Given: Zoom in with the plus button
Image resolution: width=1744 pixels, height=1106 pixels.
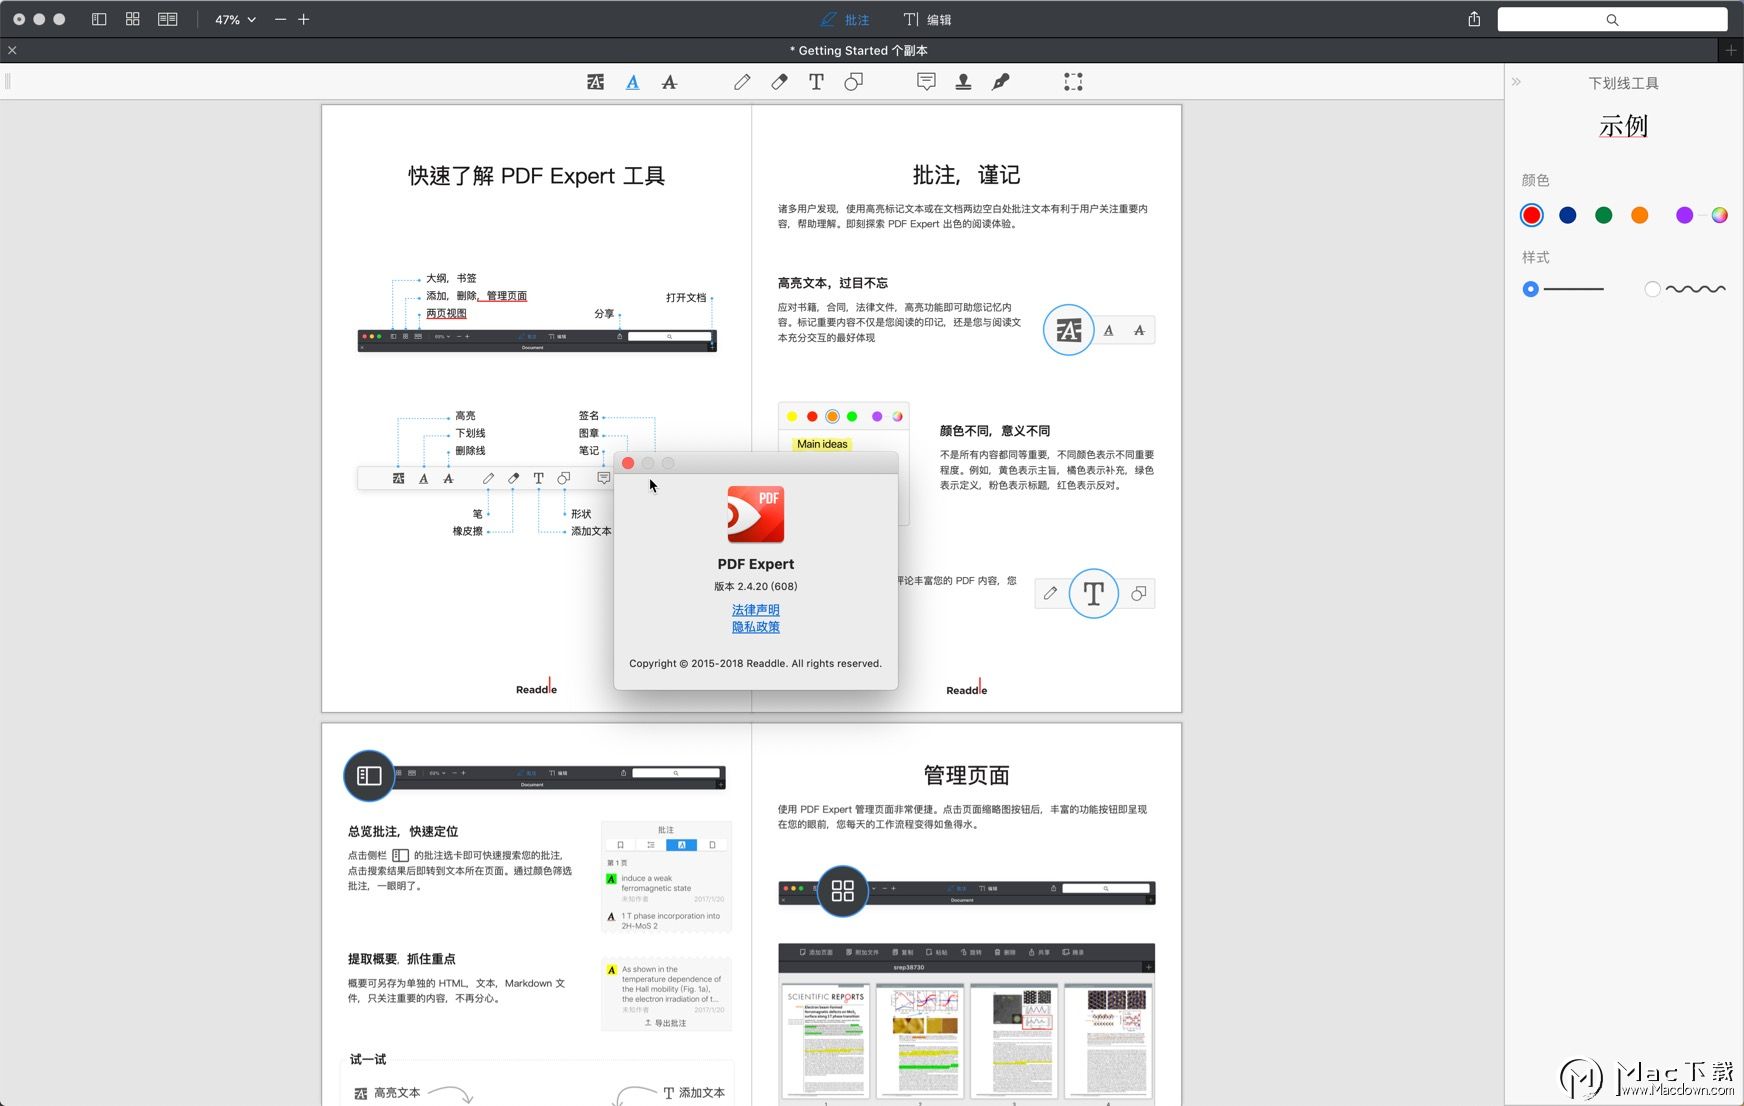Looking at the screenshot, I should click(x=304, y=19).
